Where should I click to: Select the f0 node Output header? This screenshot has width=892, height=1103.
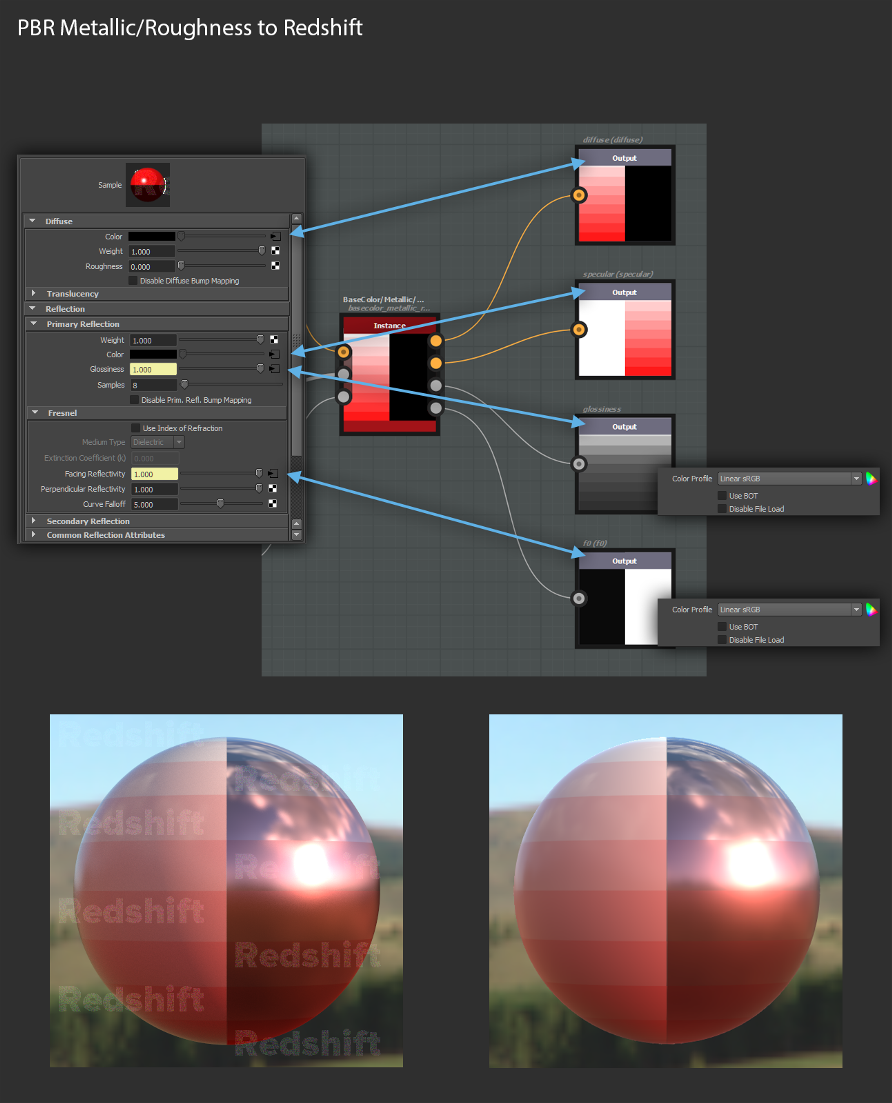tap(625, 561)
